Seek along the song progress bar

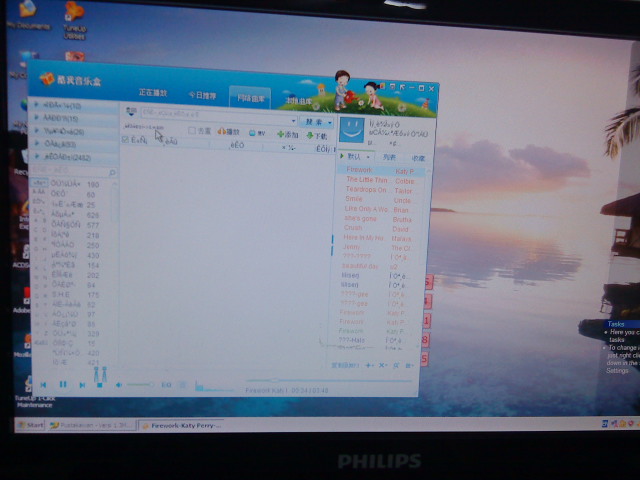[329, 380]
